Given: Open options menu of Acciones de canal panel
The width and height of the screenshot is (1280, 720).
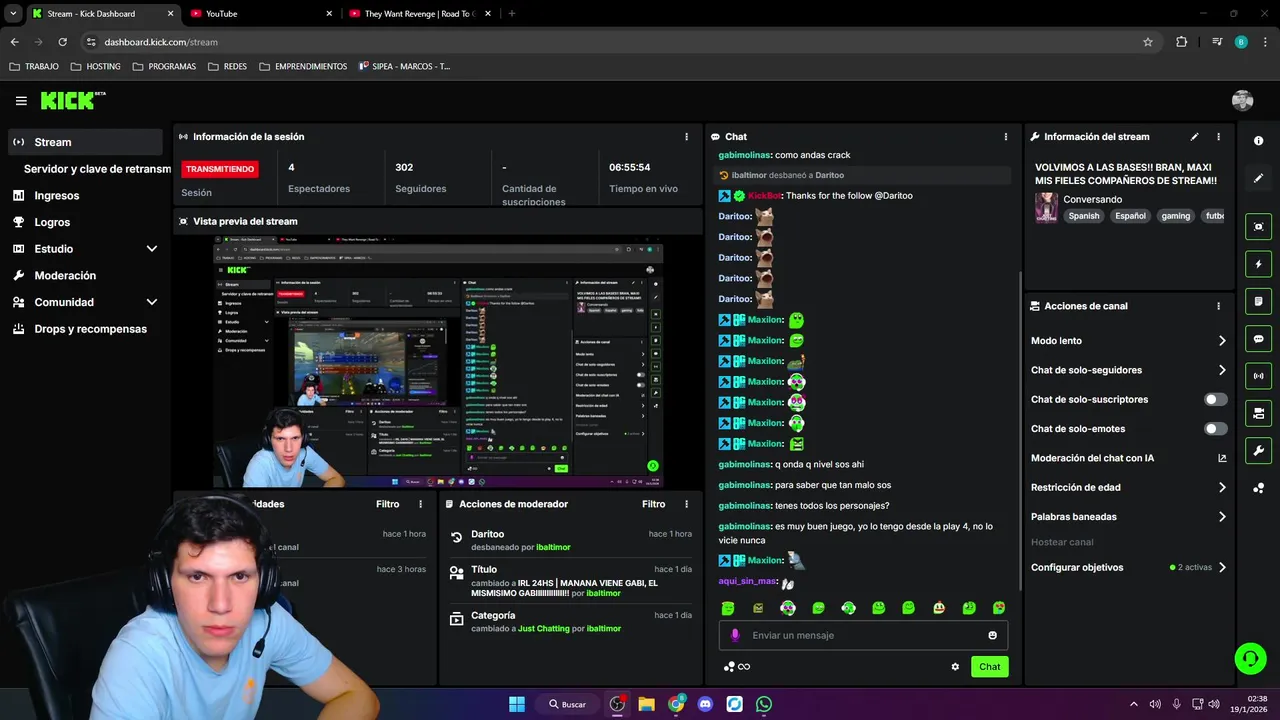Looking at the screenshot, I should click(1218, 306).
